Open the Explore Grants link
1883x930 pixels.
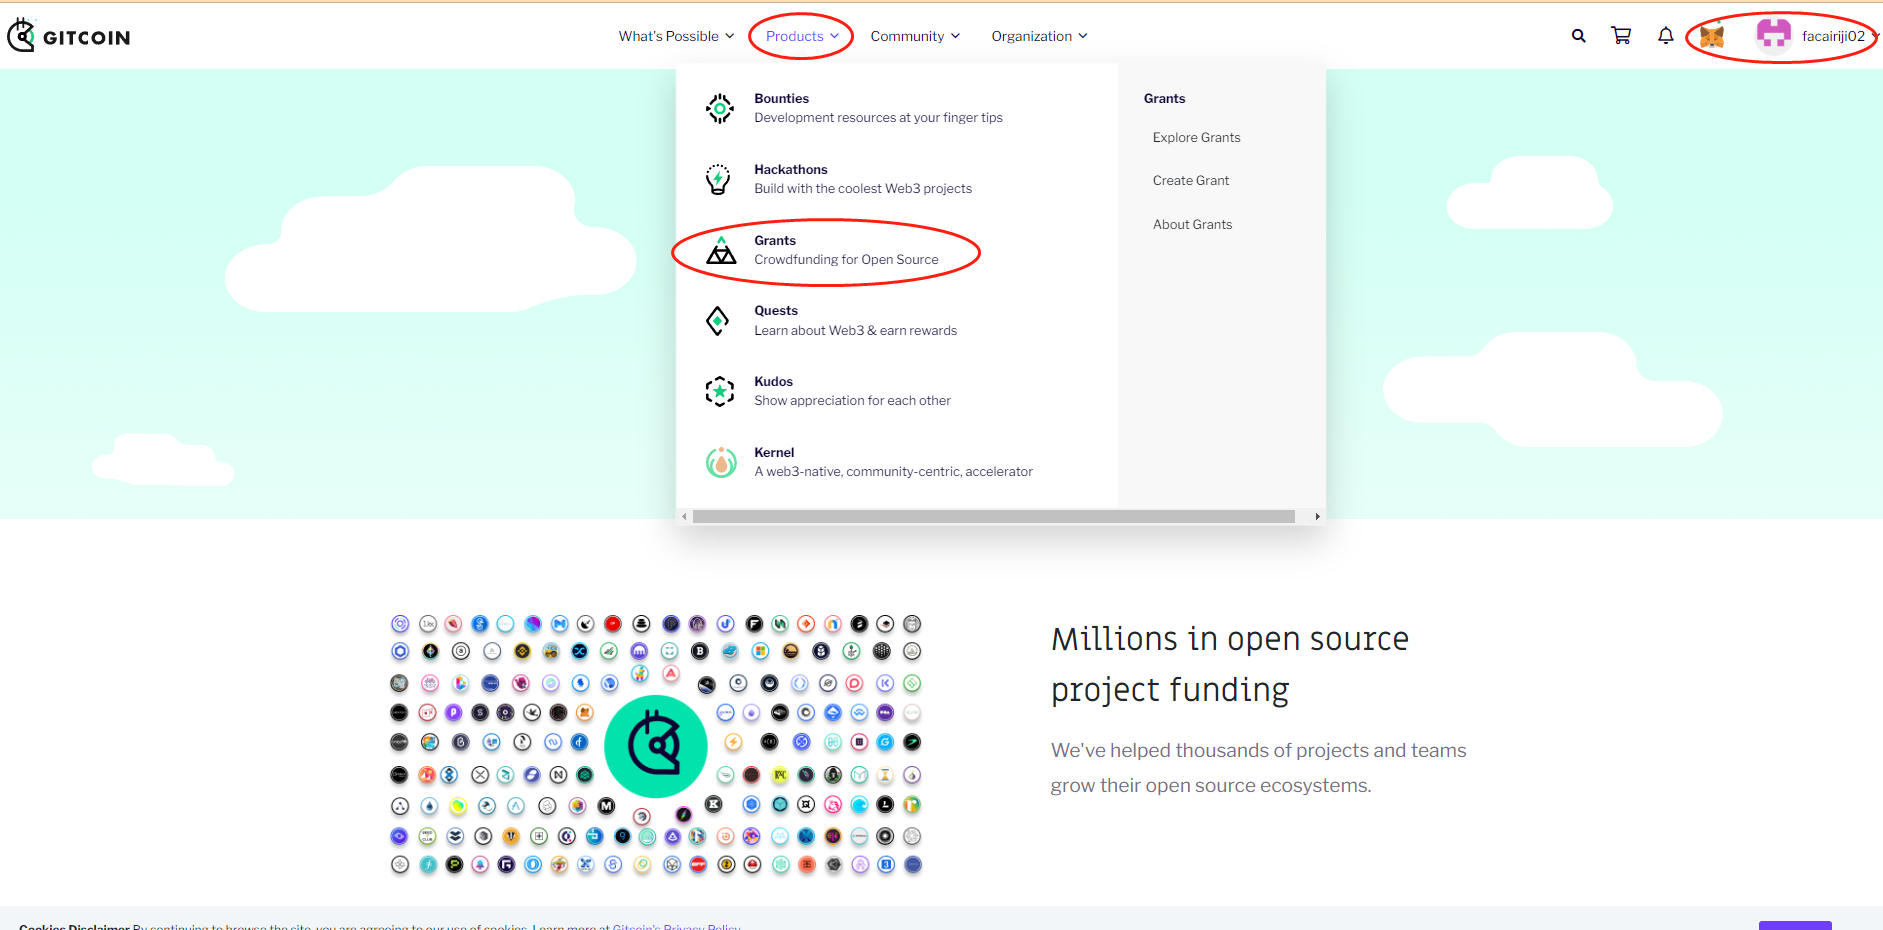[x=1196, y=138]
